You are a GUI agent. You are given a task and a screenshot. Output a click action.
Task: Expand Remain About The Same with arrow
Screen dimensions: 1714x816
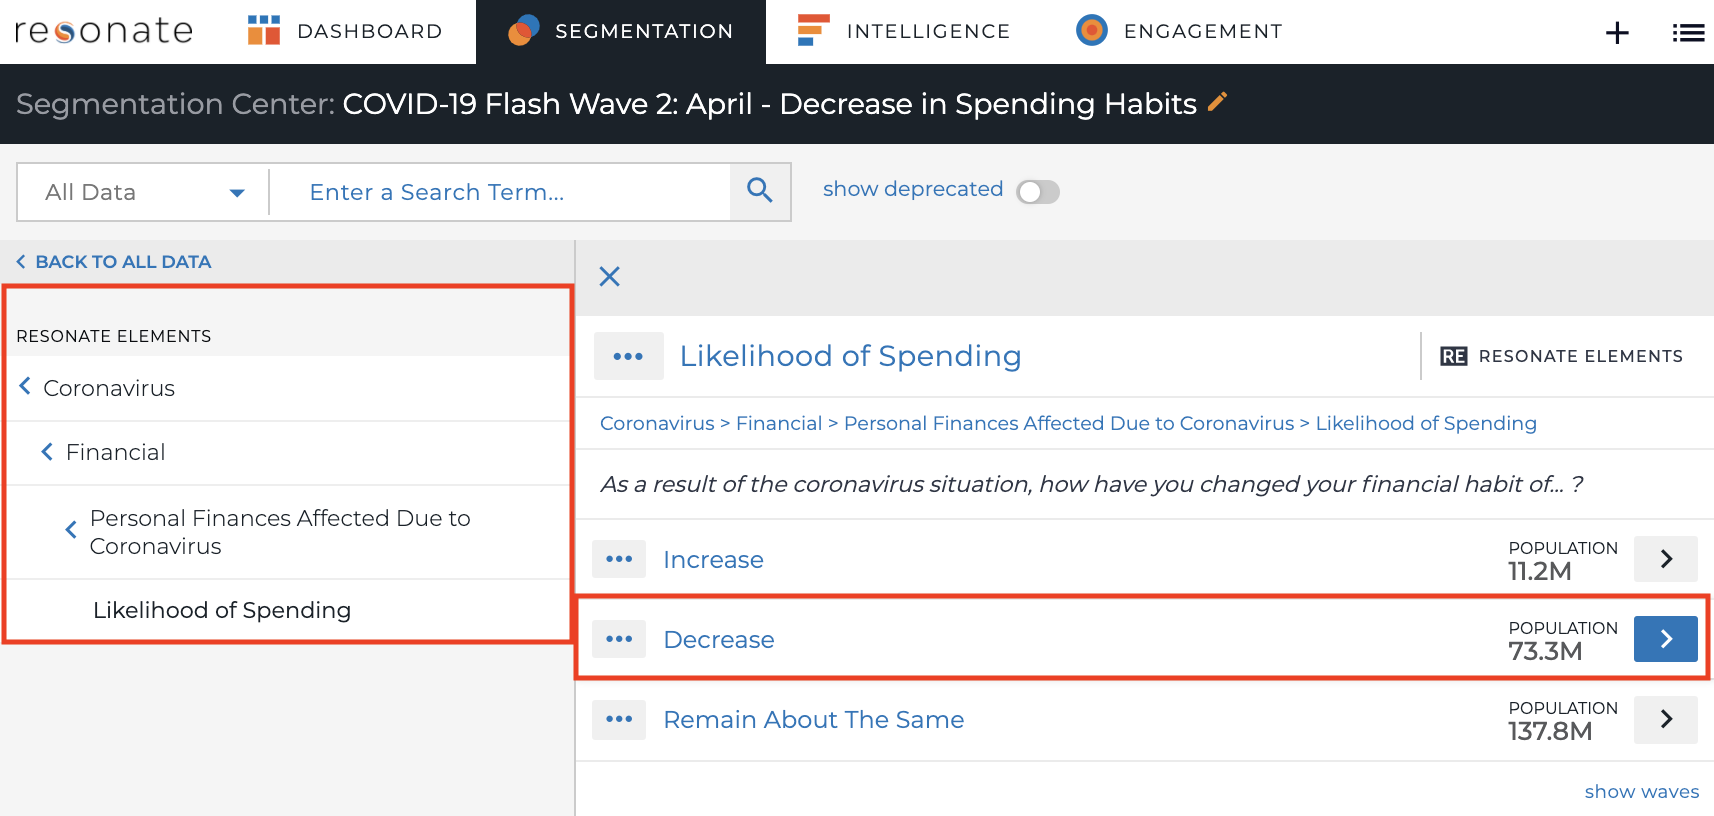tap(1666, 719)
